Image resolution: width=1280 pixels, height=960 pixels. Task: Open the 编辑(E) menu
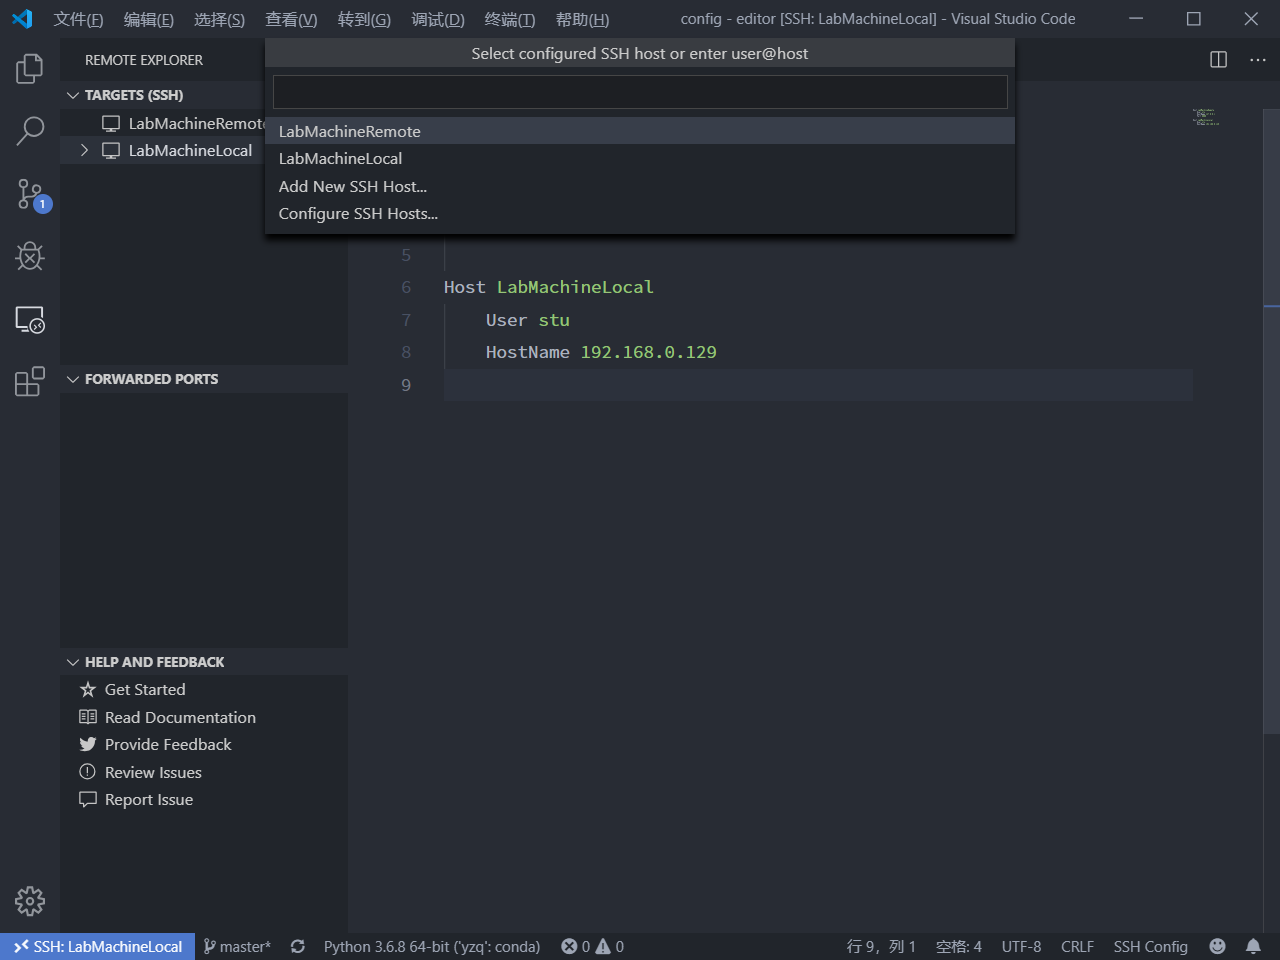148,19
